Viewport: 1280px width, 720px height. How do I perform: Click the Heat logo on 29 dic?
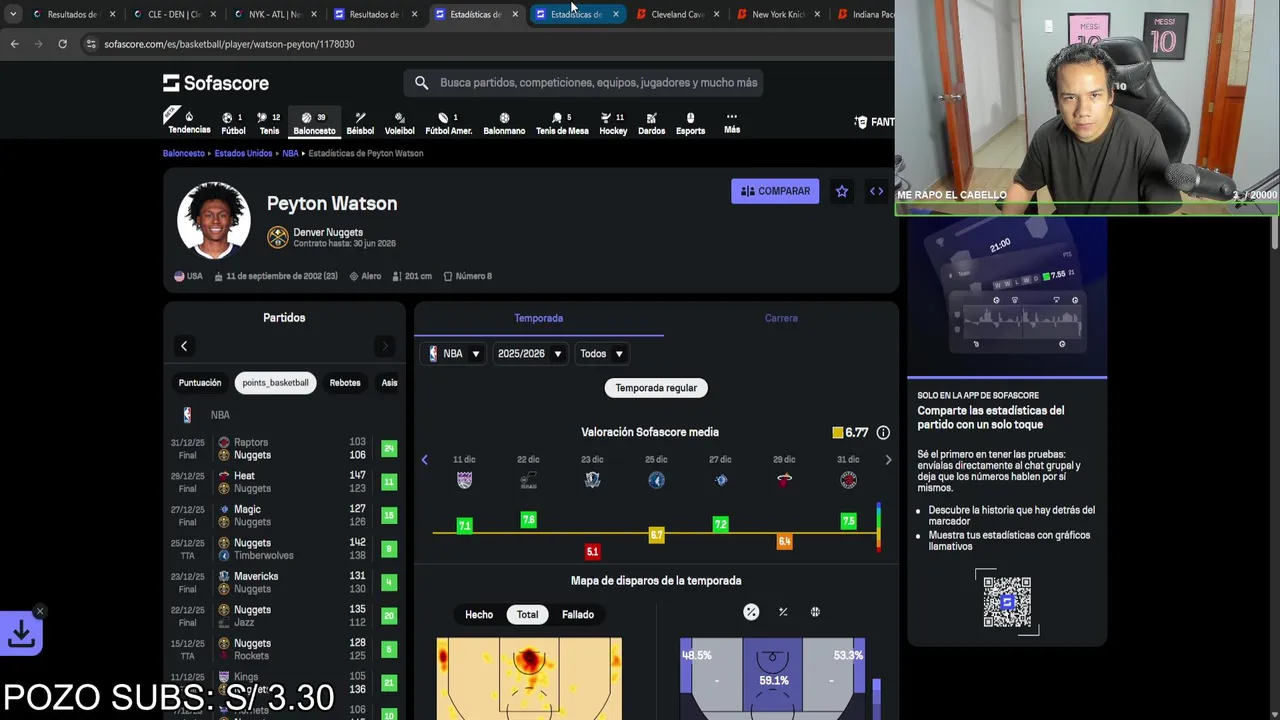click(784, 480)
